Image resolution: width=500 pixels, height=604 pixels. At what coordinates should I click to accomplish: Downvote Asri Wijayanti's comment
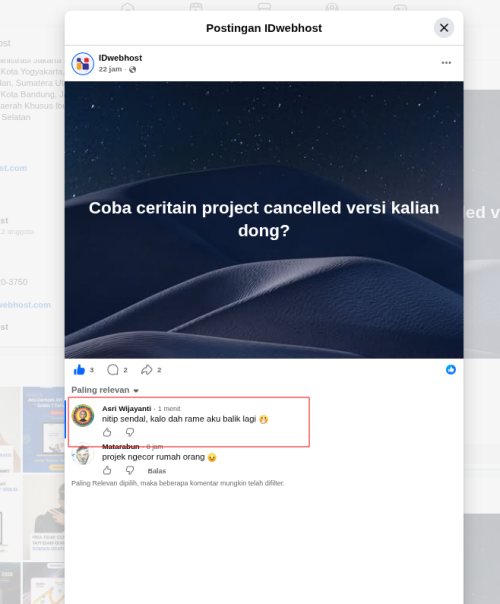130,432
